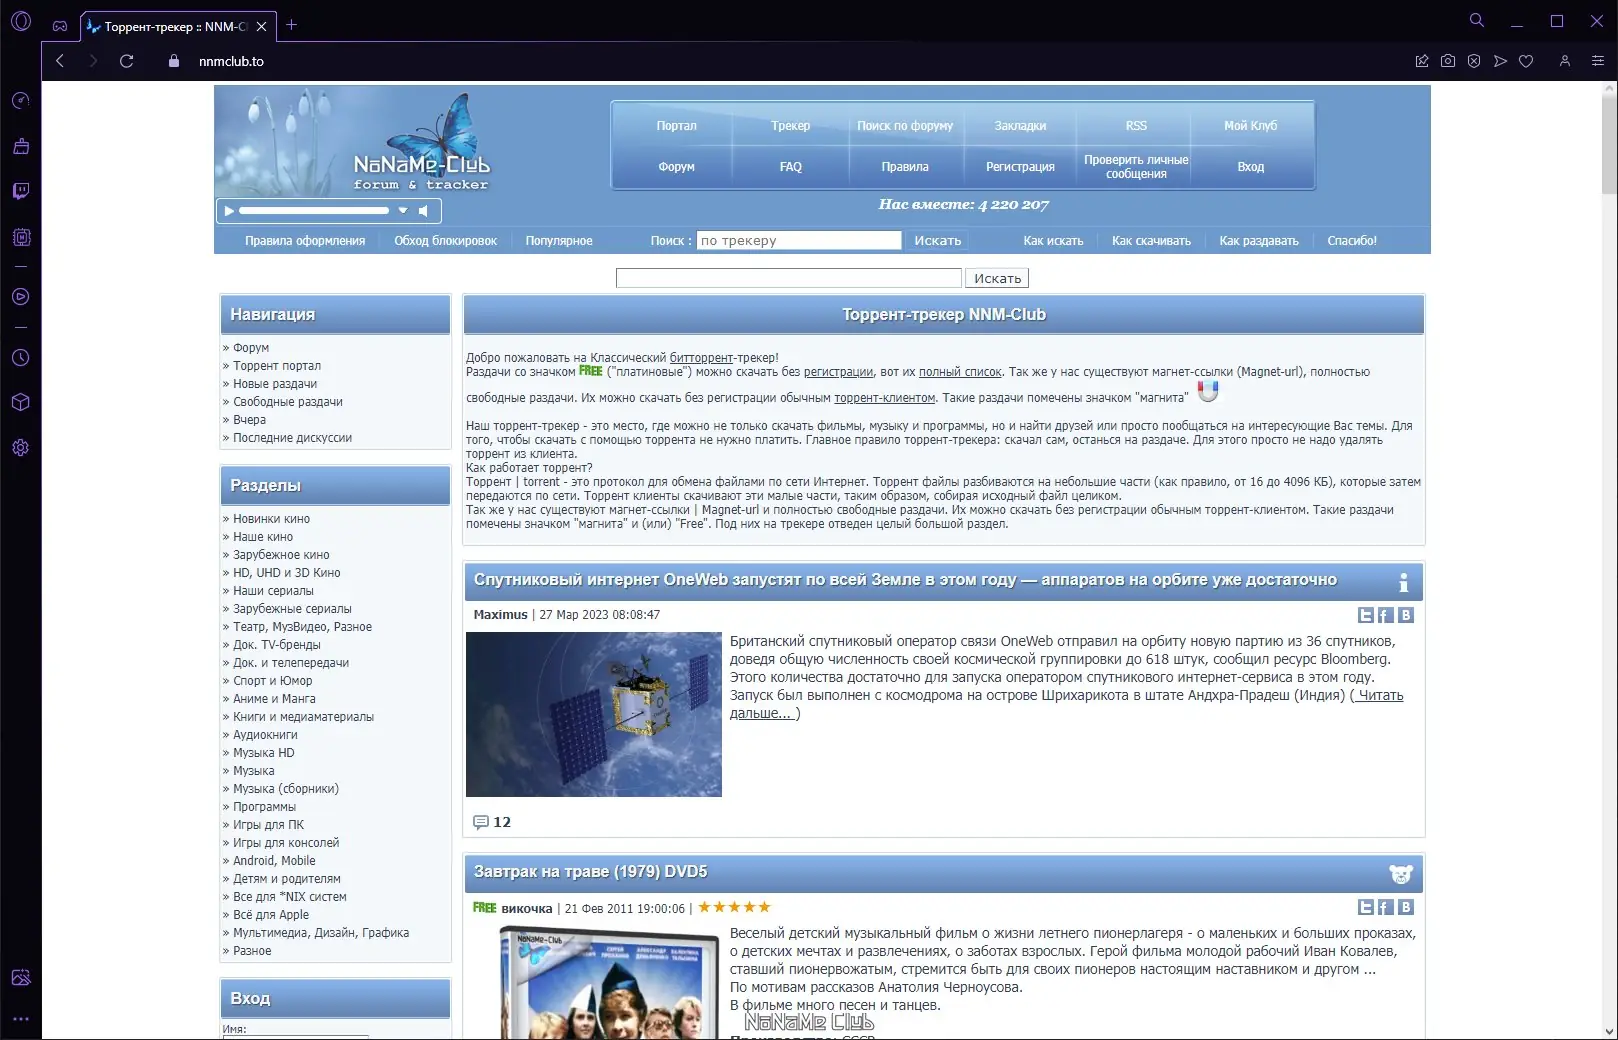Open Свободные раздачи in Навигация
Screen dimensions: 1618x1040
click(288, 402)
